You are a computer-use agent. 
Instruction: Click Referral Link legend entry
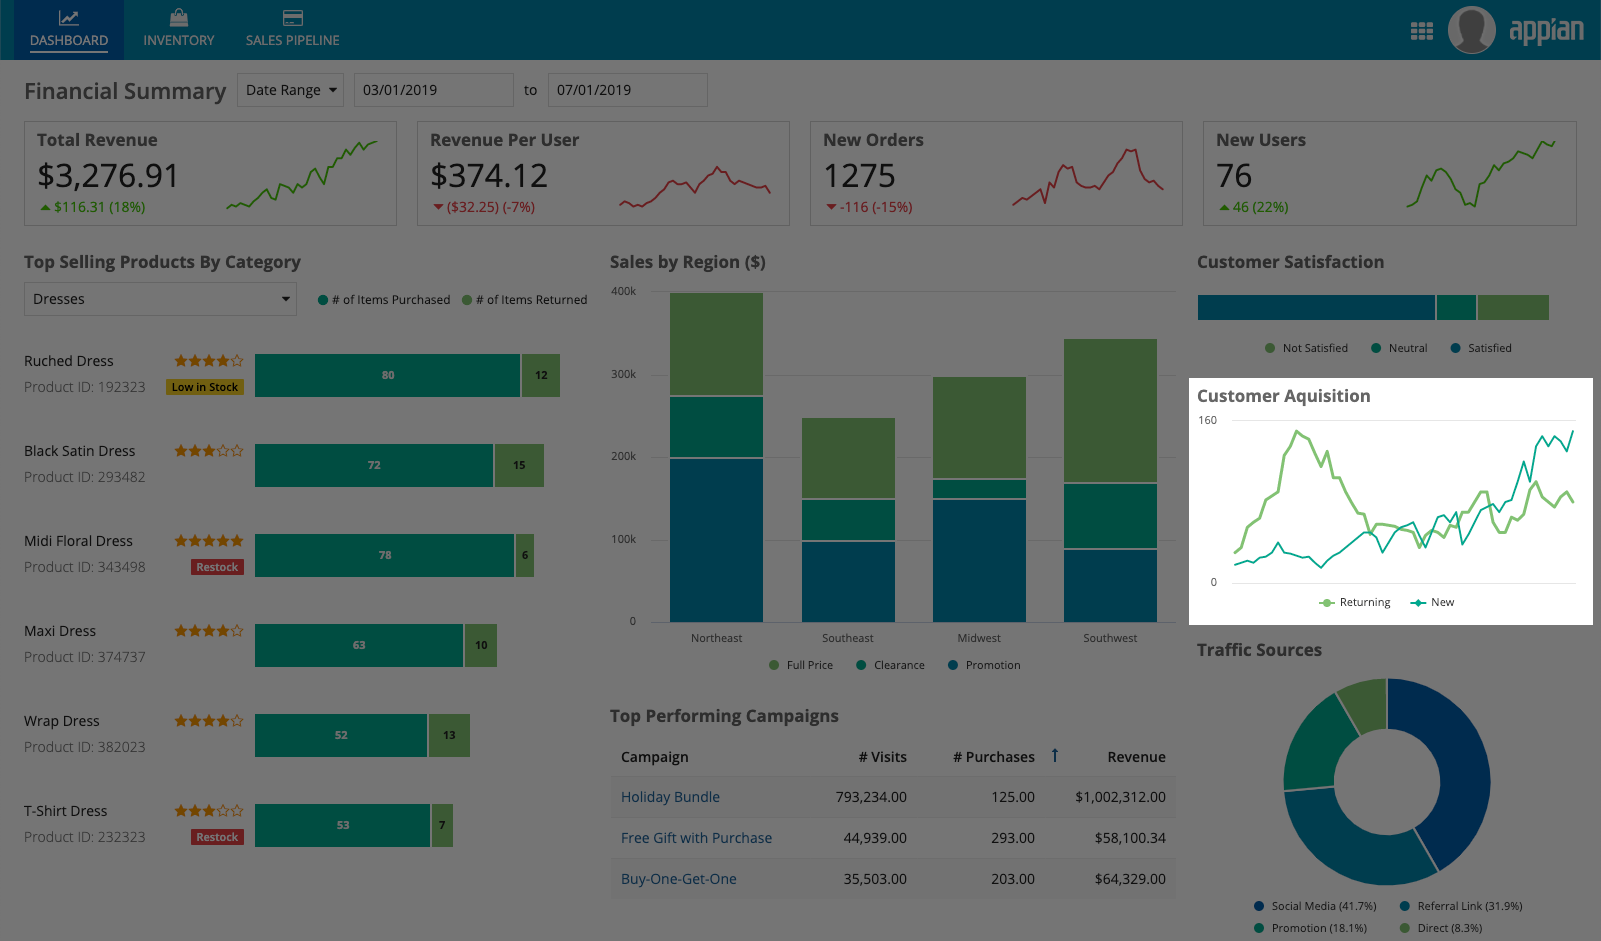click(x=1461, y=906)
